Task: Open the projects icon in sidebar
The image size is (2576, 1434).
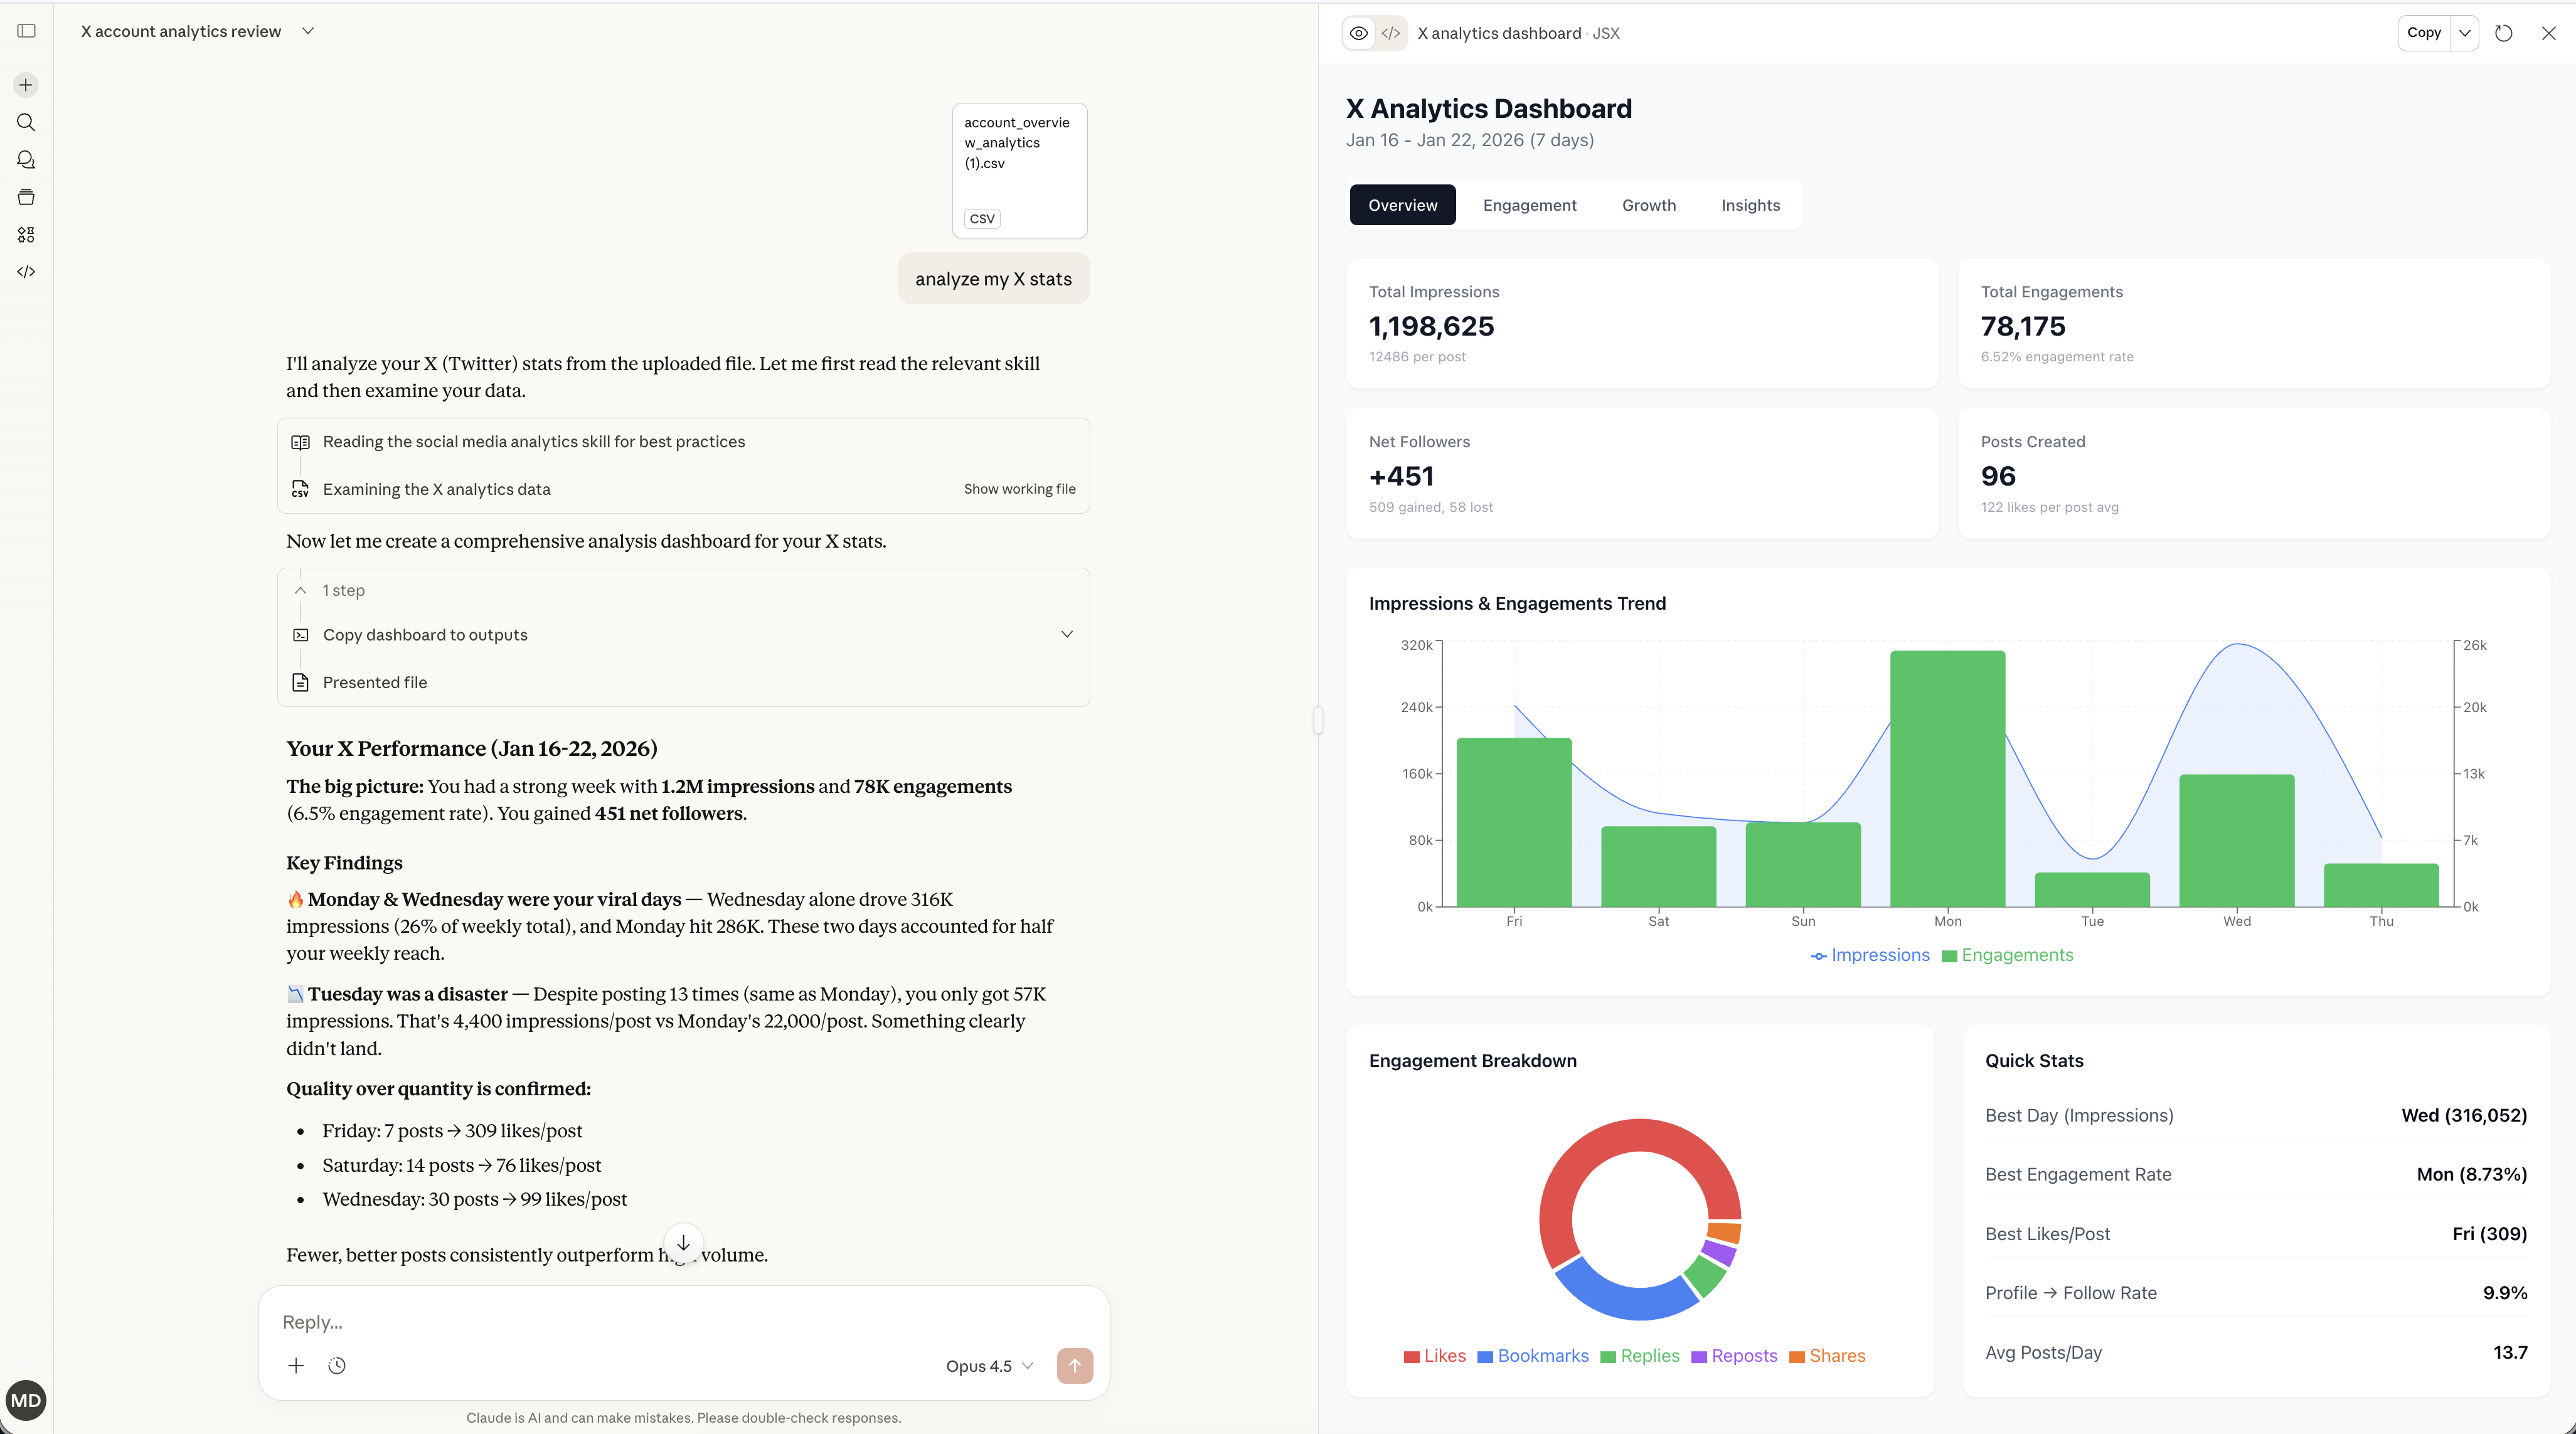Action: click(26, 197)
